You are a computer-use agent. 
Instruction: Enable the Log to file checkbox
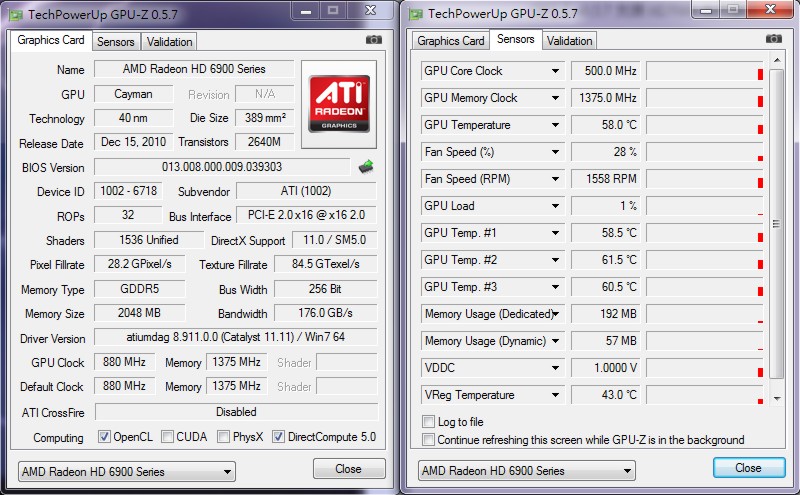pyautogui.click(x=428, y=422)
